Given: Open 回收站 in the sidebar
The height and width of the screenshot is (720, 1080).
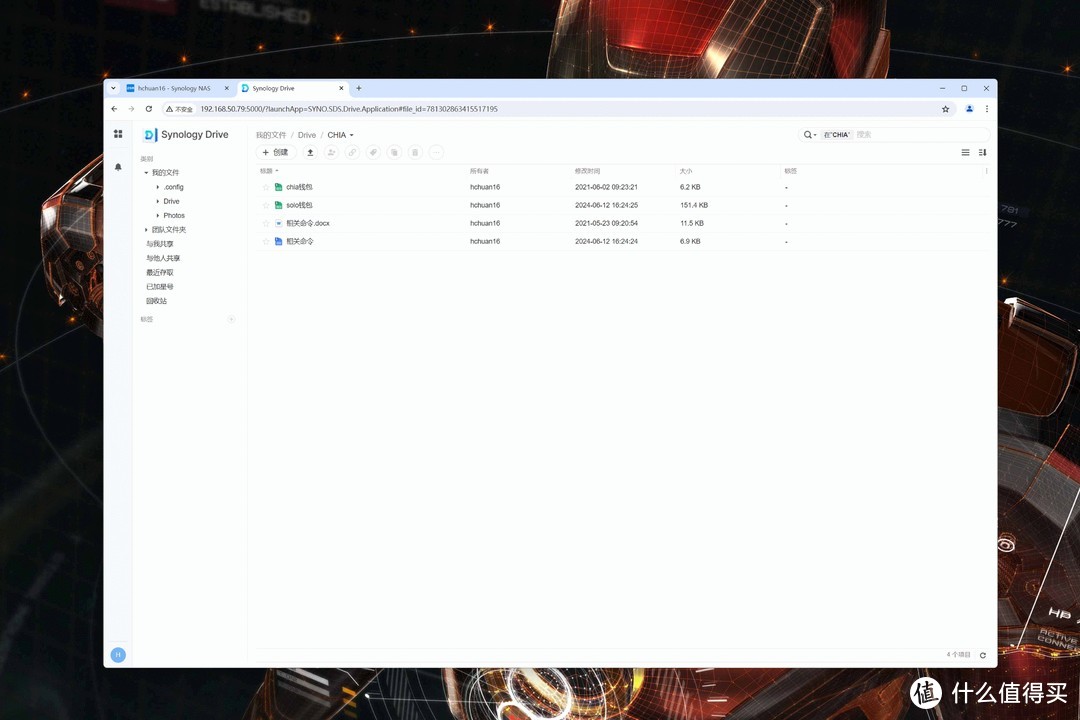Looking at the screenshot, I should pyautogui.click(x=157, y=301).
